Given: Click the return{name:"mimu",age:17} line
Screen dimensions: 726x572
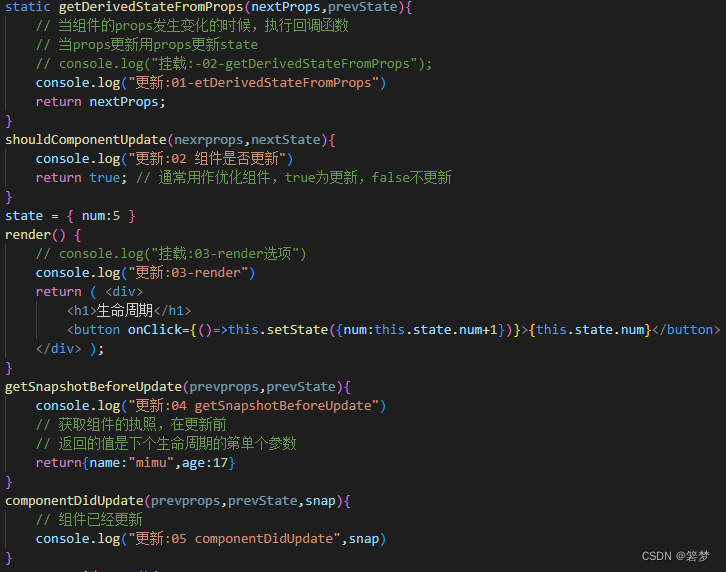Looking at the screenshot, I should pos(136,463).
